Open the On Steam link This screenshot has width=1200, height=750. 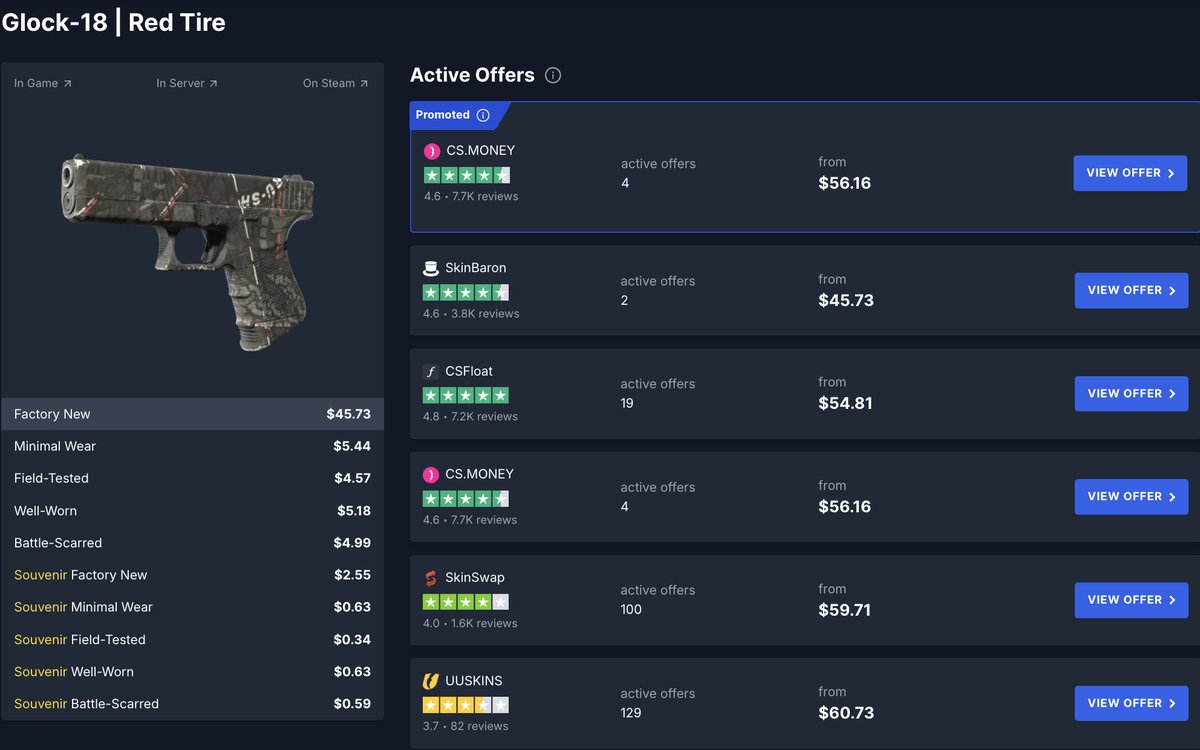coord(336,83)
